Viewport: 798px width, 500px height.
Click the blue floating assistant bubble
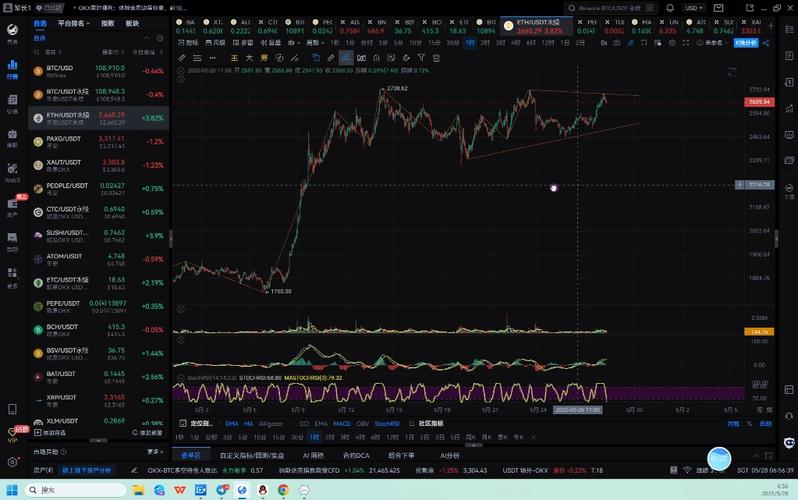click(x=719, y=459)
